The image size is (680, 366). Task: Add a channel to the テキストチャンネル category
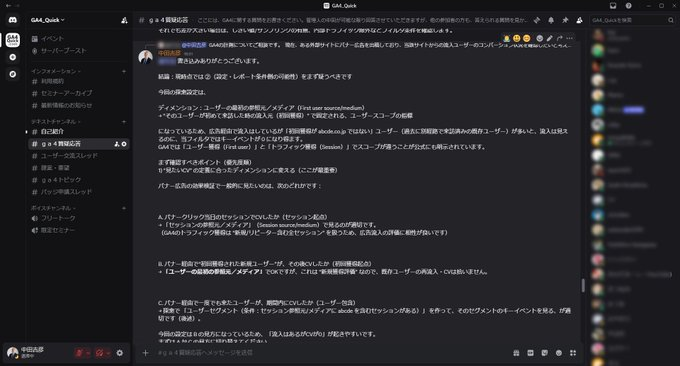point(124,121)
